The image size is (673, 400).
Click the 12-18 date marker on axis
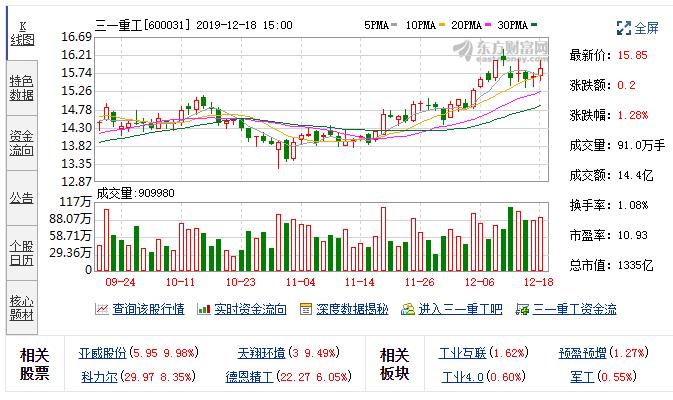point(539,282)
